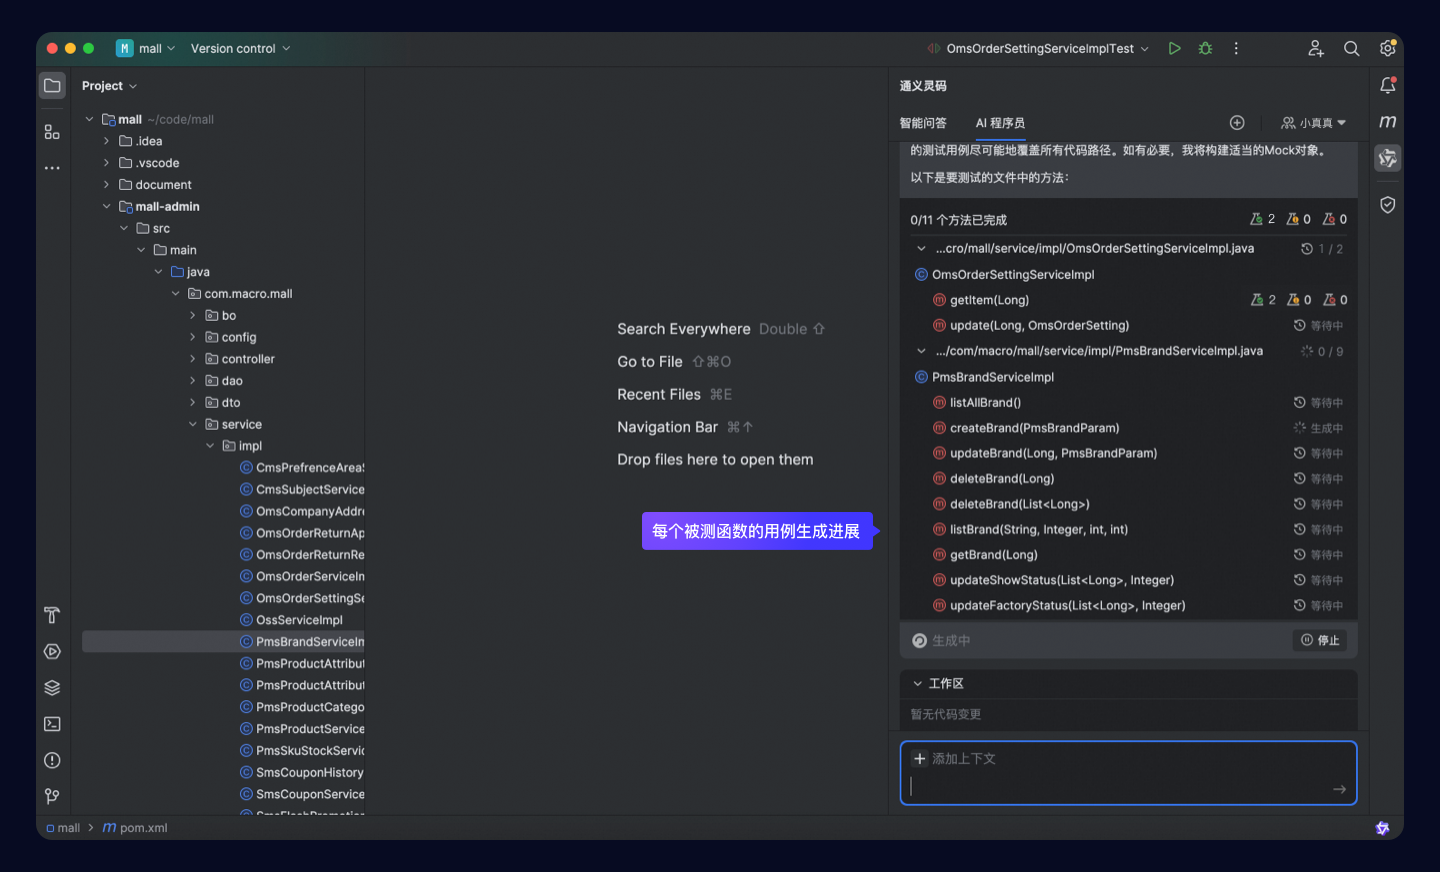Viewport: 1440px width, 872px height.
Task: Open the Terminal tool window
Action: click(x=52, y=723)
